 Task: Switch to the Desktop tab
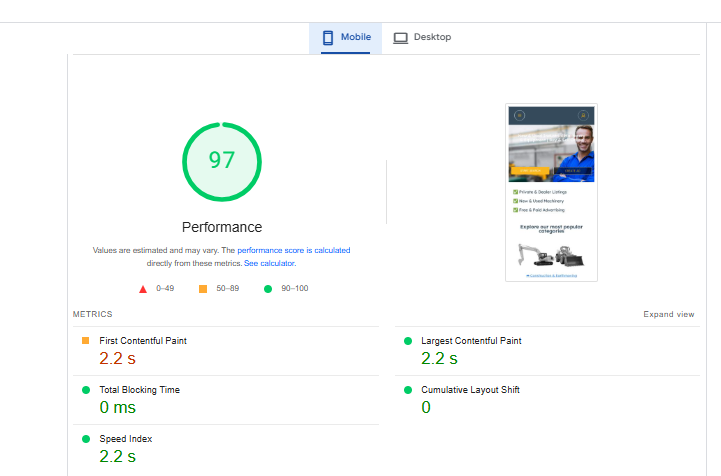point(422,38)
